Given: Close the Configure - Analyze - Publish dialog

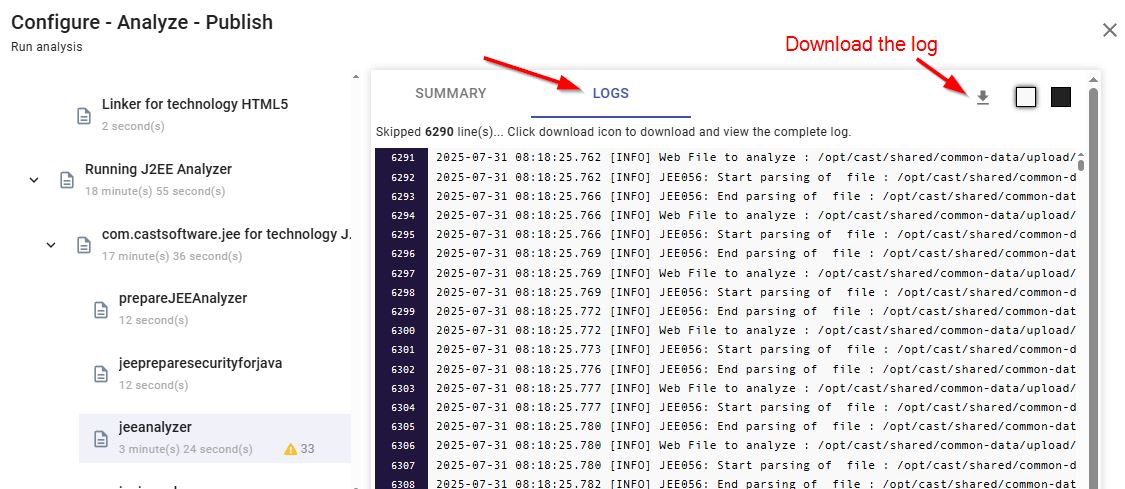Looking at the screenshot, I should (1109, 30).
